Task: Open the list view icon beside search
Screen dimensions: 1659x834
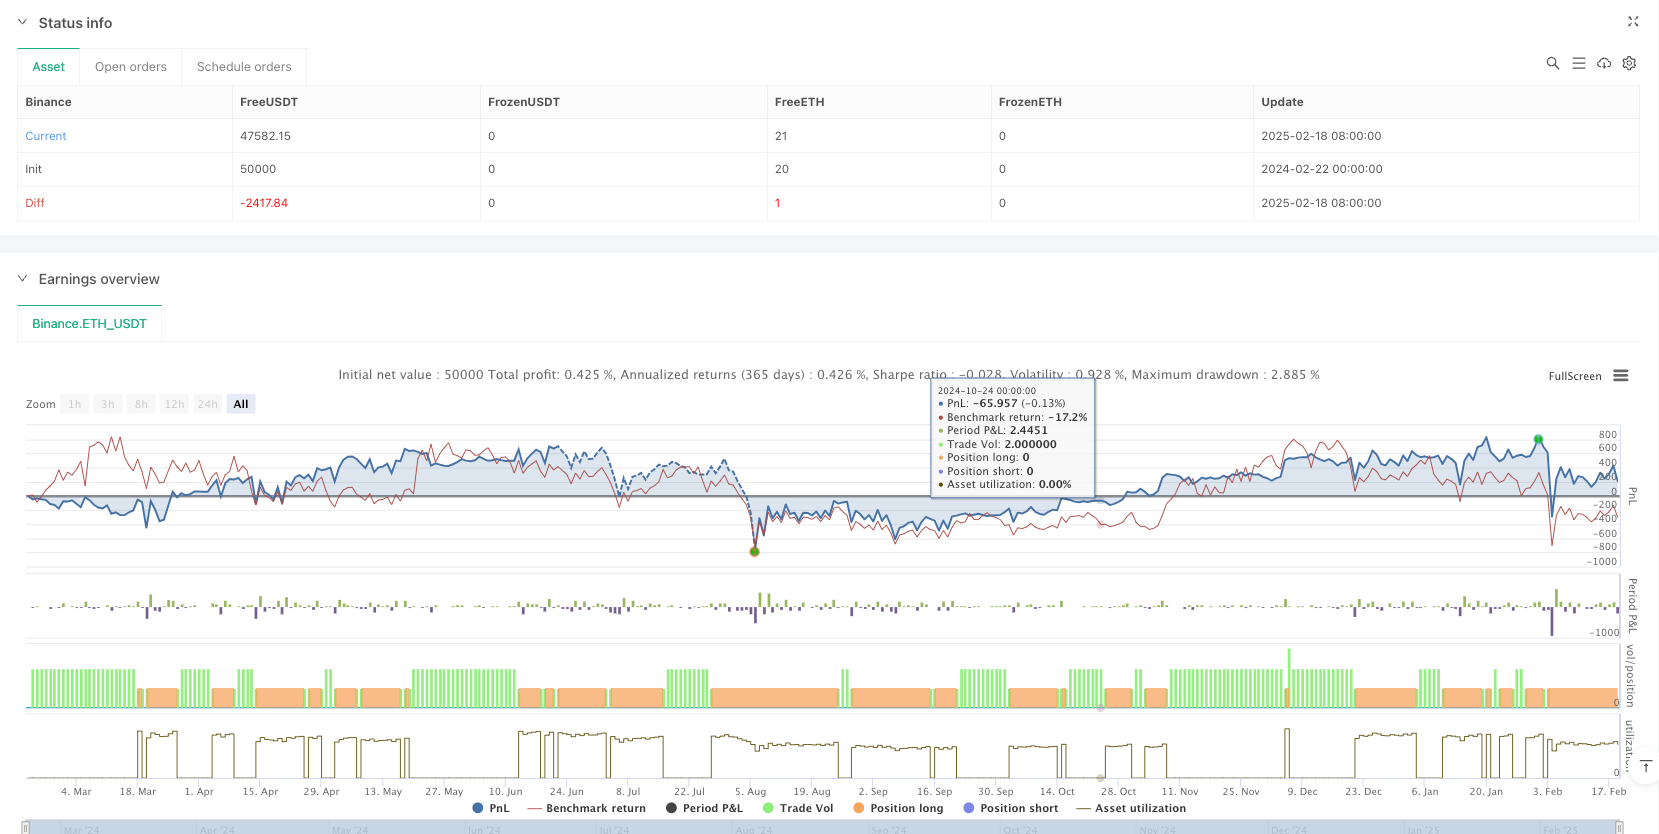Action: 1579,63
